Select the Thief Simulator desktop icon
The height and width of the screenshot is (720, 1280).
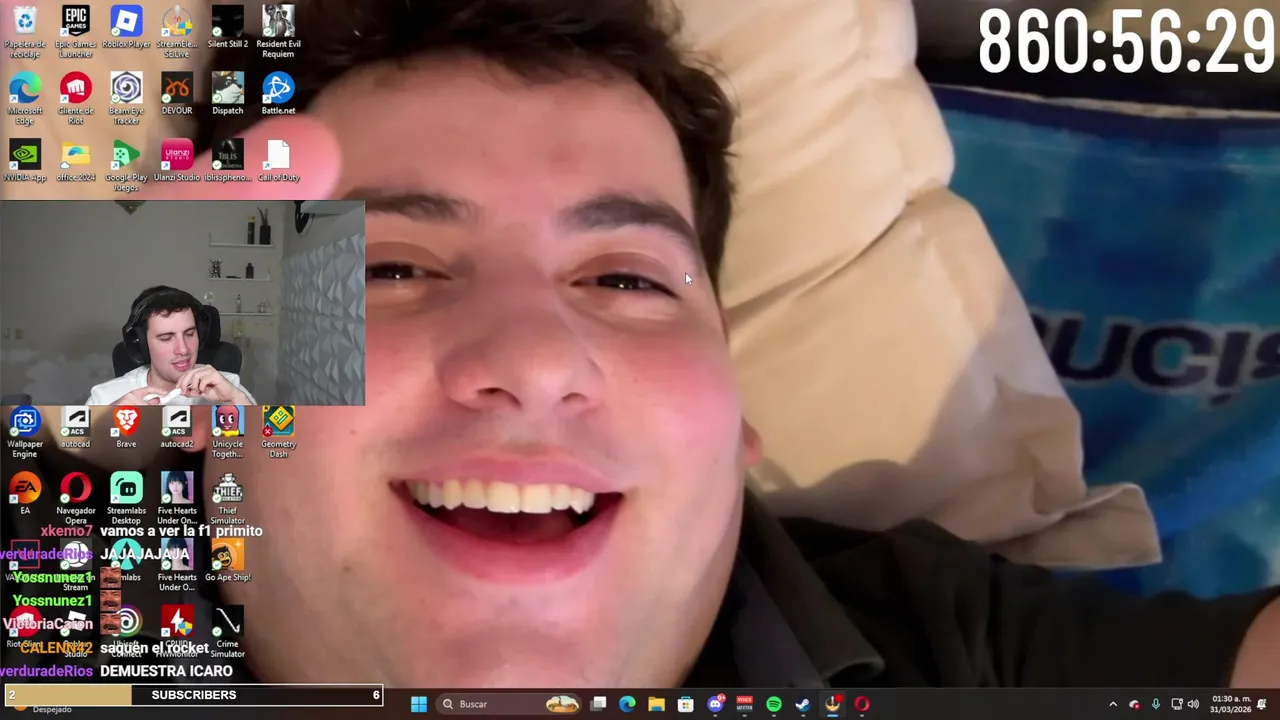pos(228,498)
